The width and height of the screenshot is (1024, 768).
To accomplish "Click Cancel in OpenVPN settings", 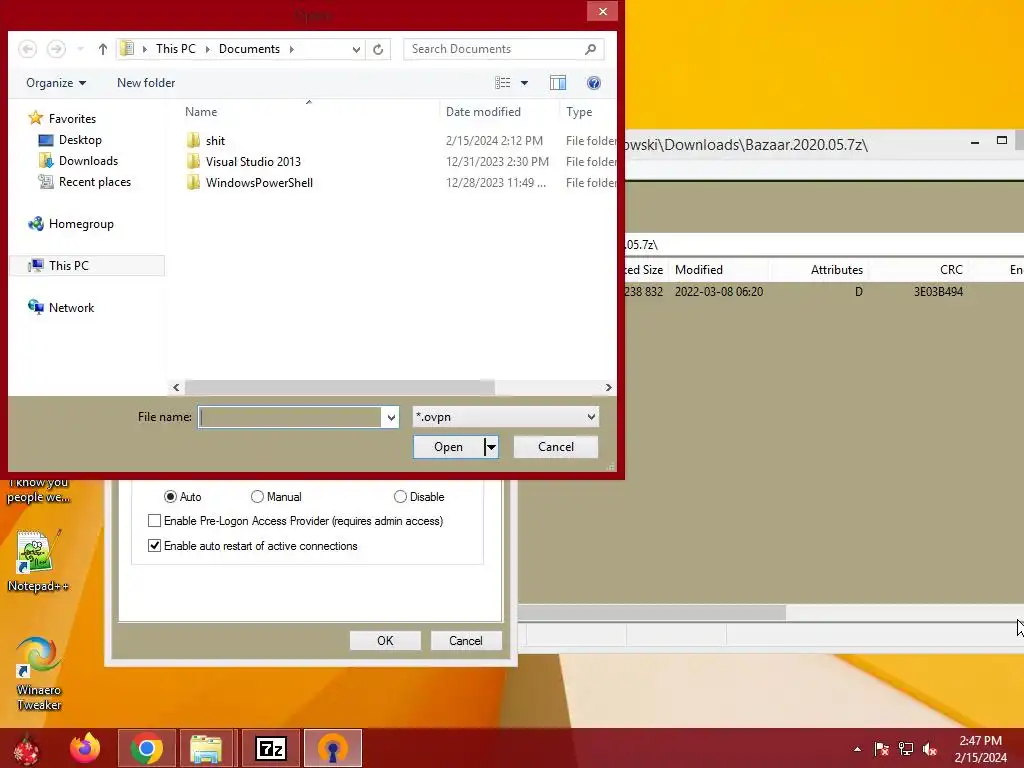I will coord(466,641).
